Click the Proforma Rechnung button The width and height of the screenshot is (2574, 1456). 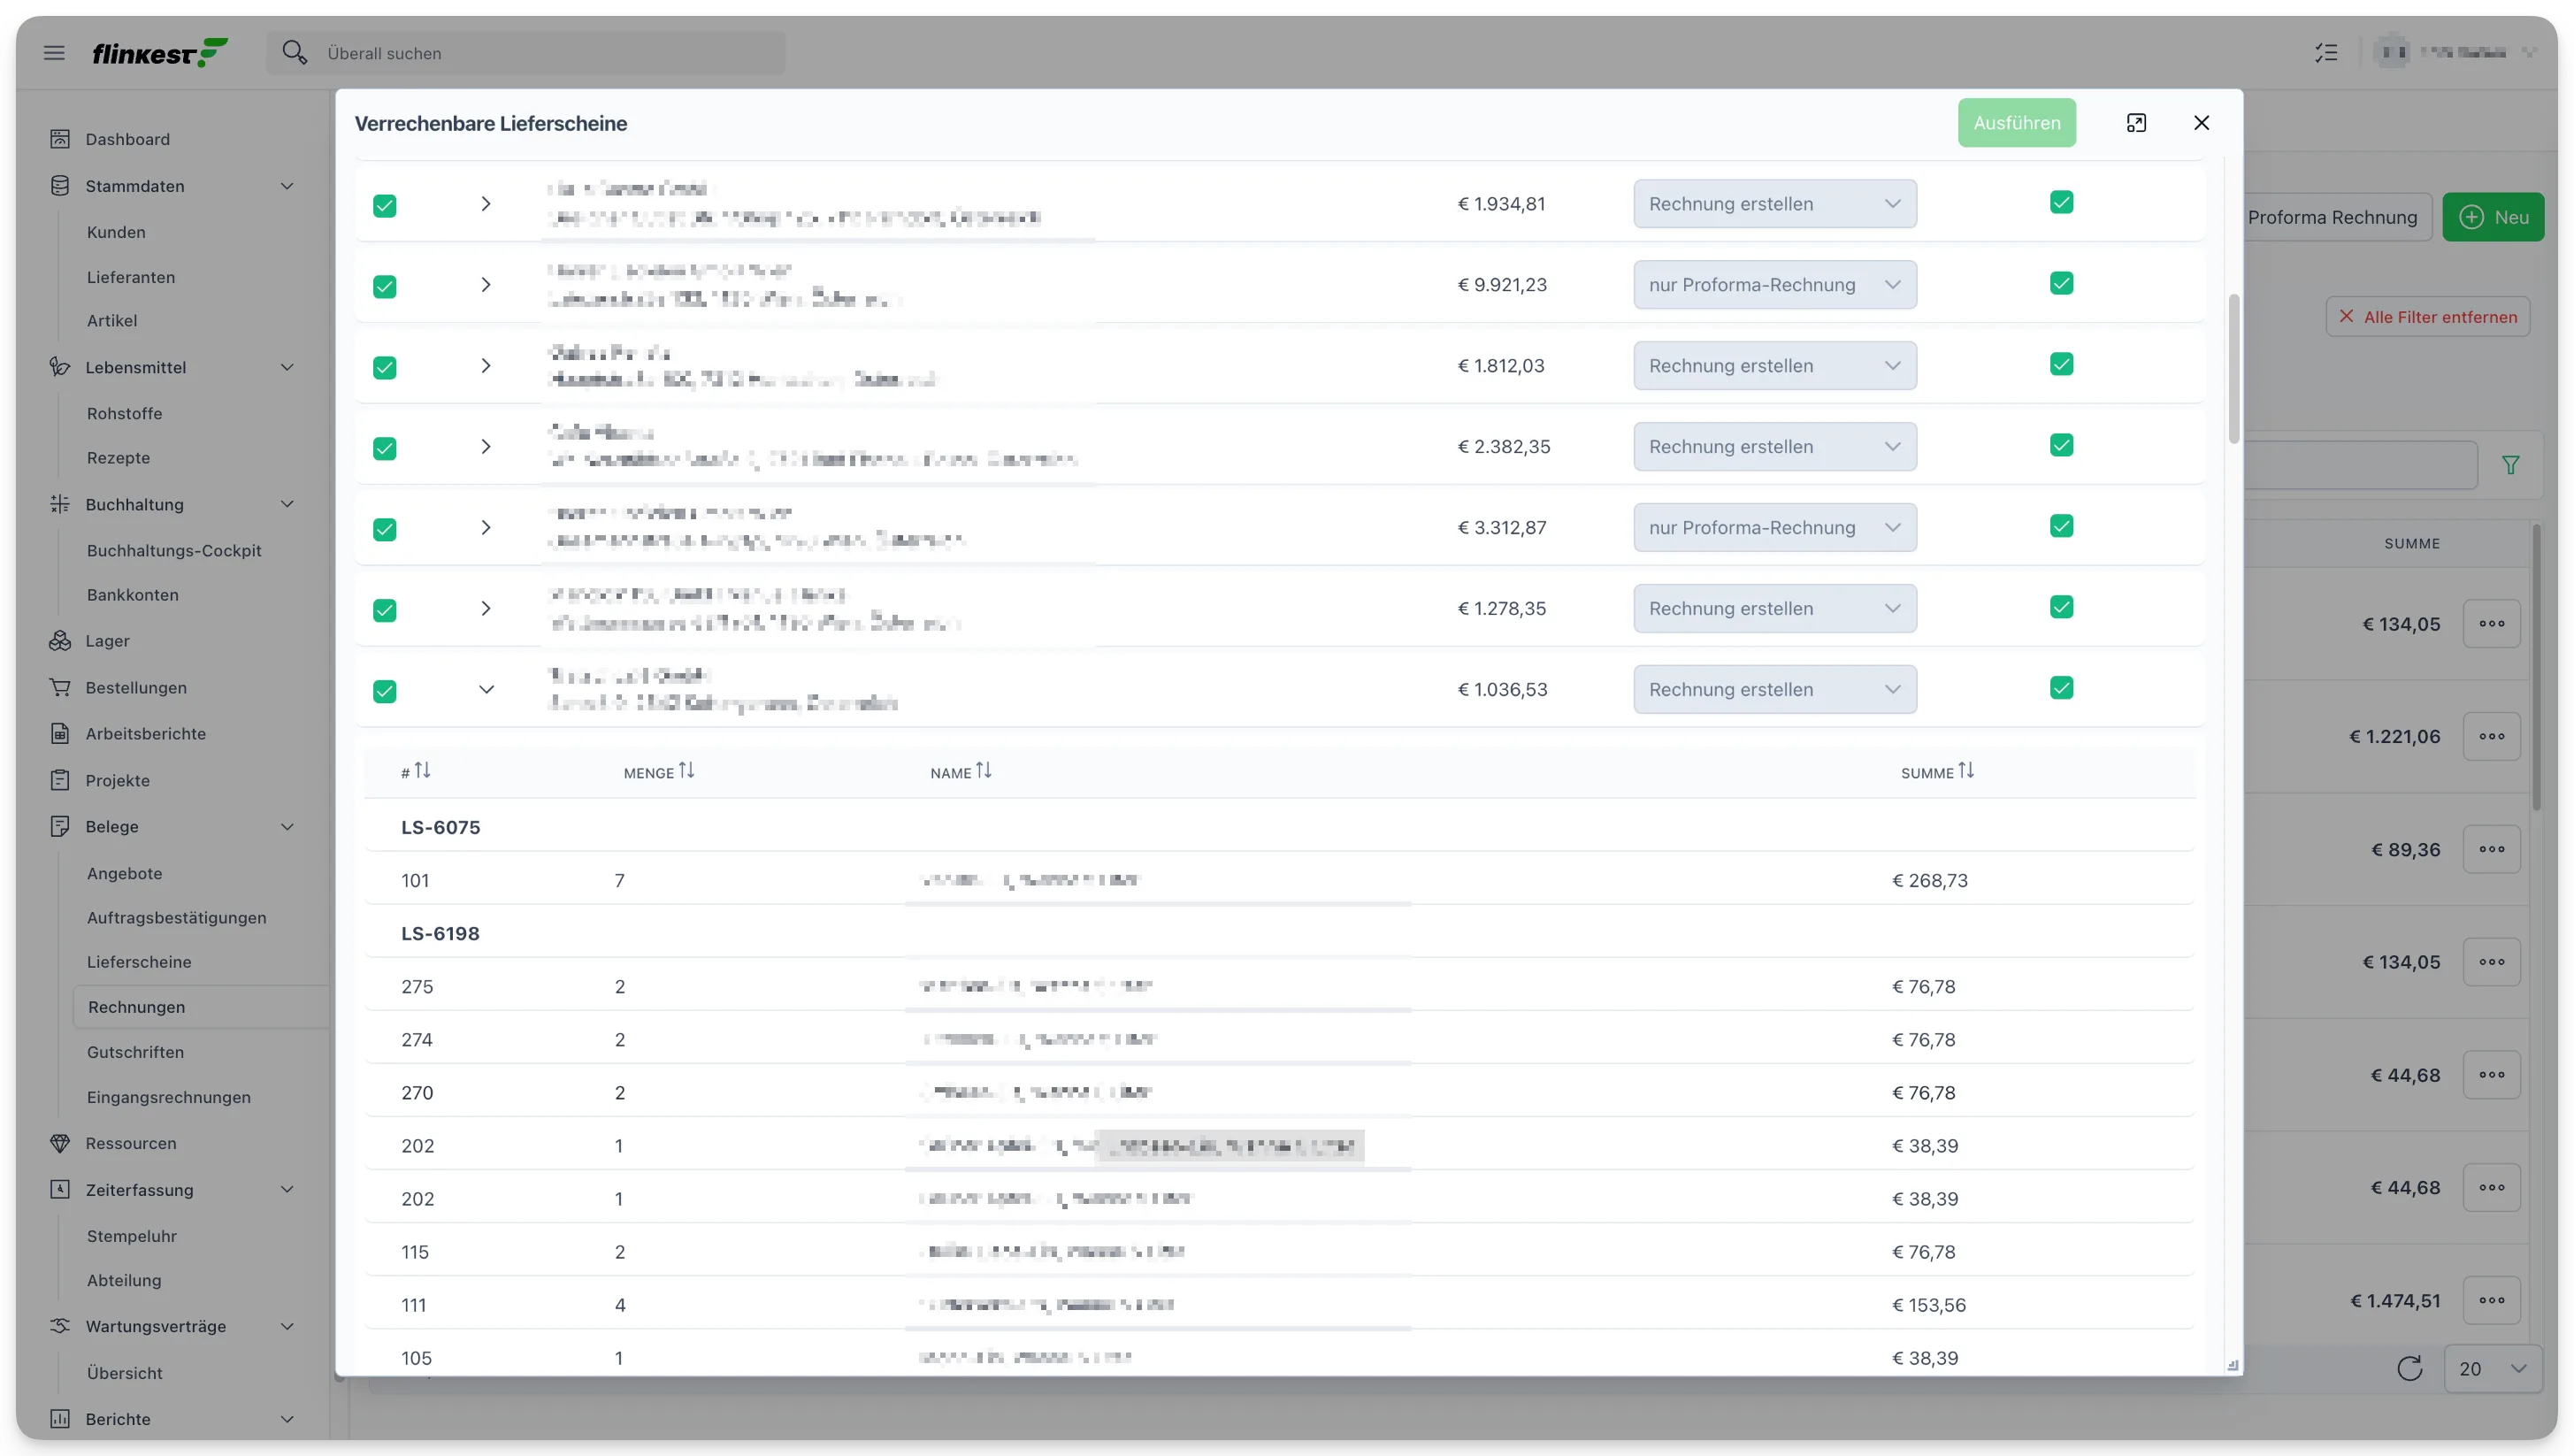point(2332,217)
